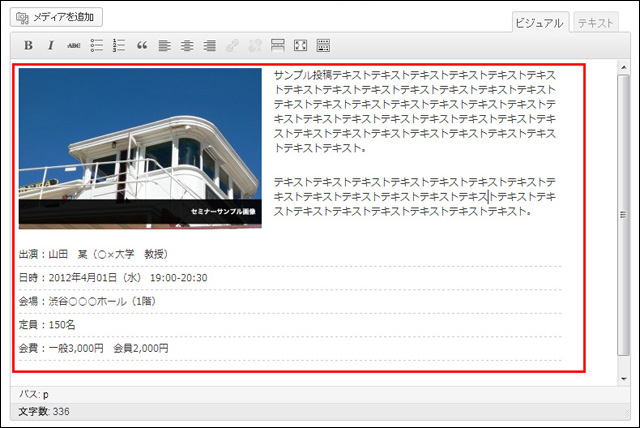This screenshot has width=640, height=428.
Task: Apply strikethrough formatting
Action: pos(74,46)
